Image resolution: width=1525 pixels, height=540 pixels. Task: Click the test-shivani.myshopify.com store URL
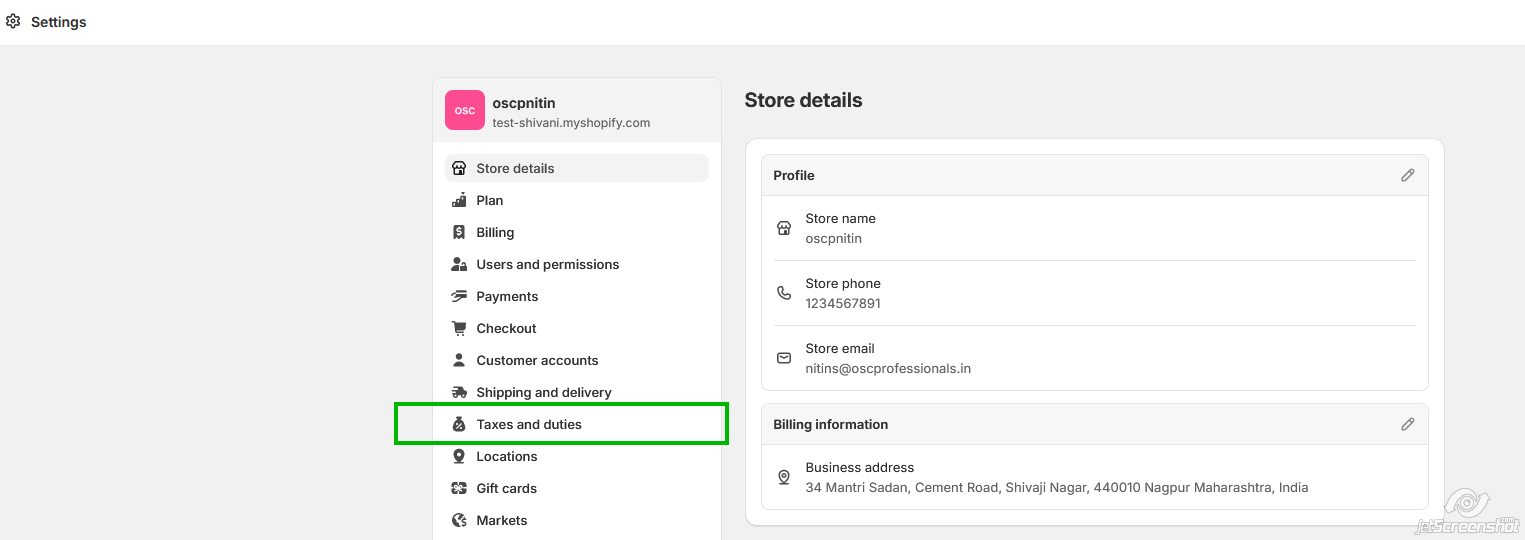click(x=571, y=123)
